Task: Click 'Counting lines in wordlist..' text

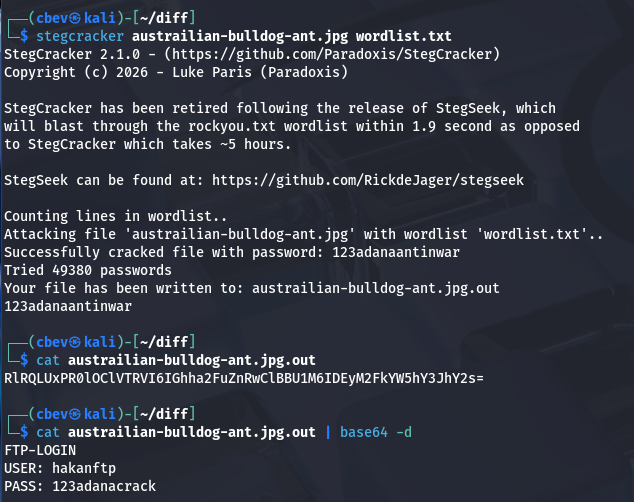Action: pos(110,216)
